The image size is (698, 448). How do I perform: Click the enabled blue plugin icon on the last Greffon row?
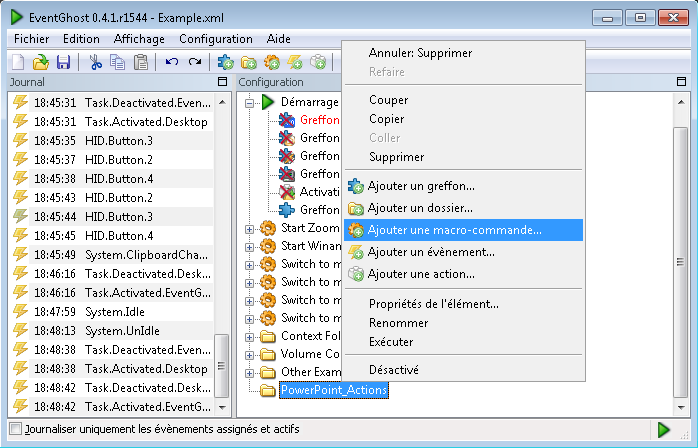click(x=286, y=210)
